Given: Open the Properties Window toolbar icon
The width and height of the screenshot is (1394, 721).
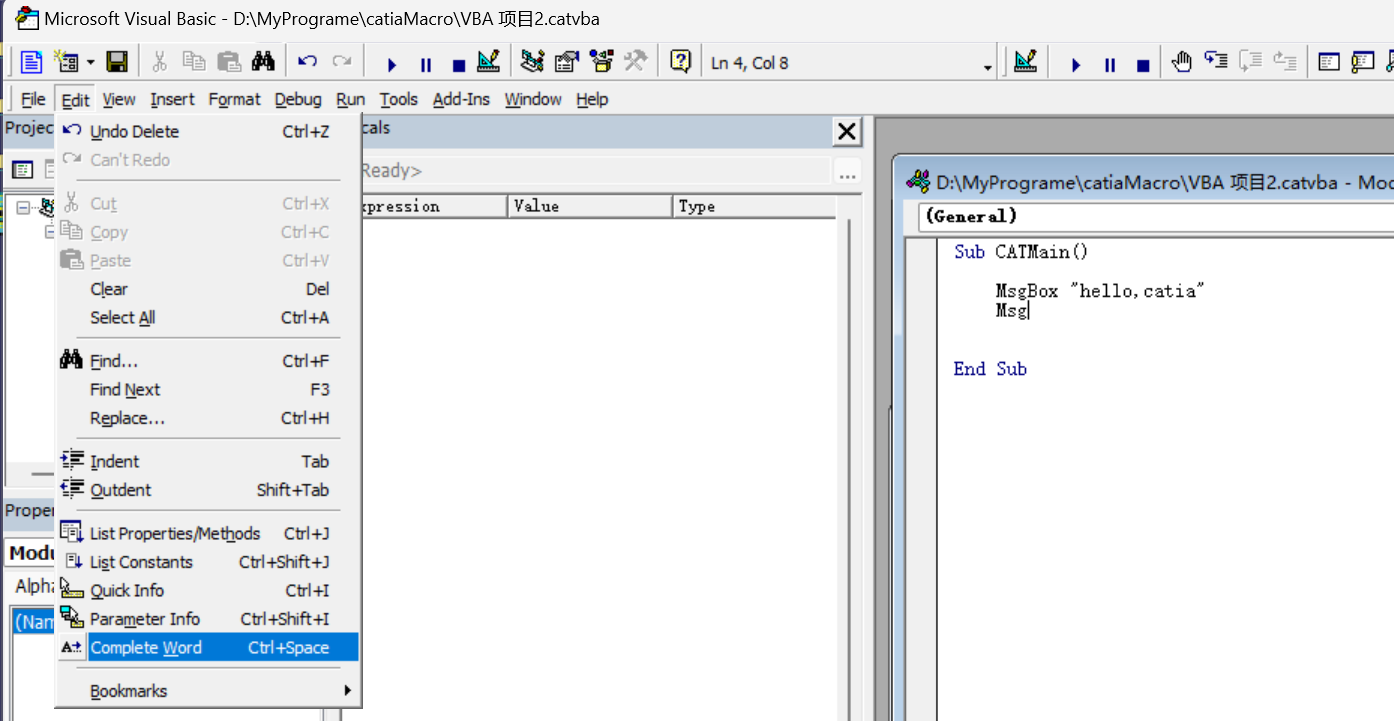Looking at the screenshot, I should pyautogui.click(x=567, y=62).
